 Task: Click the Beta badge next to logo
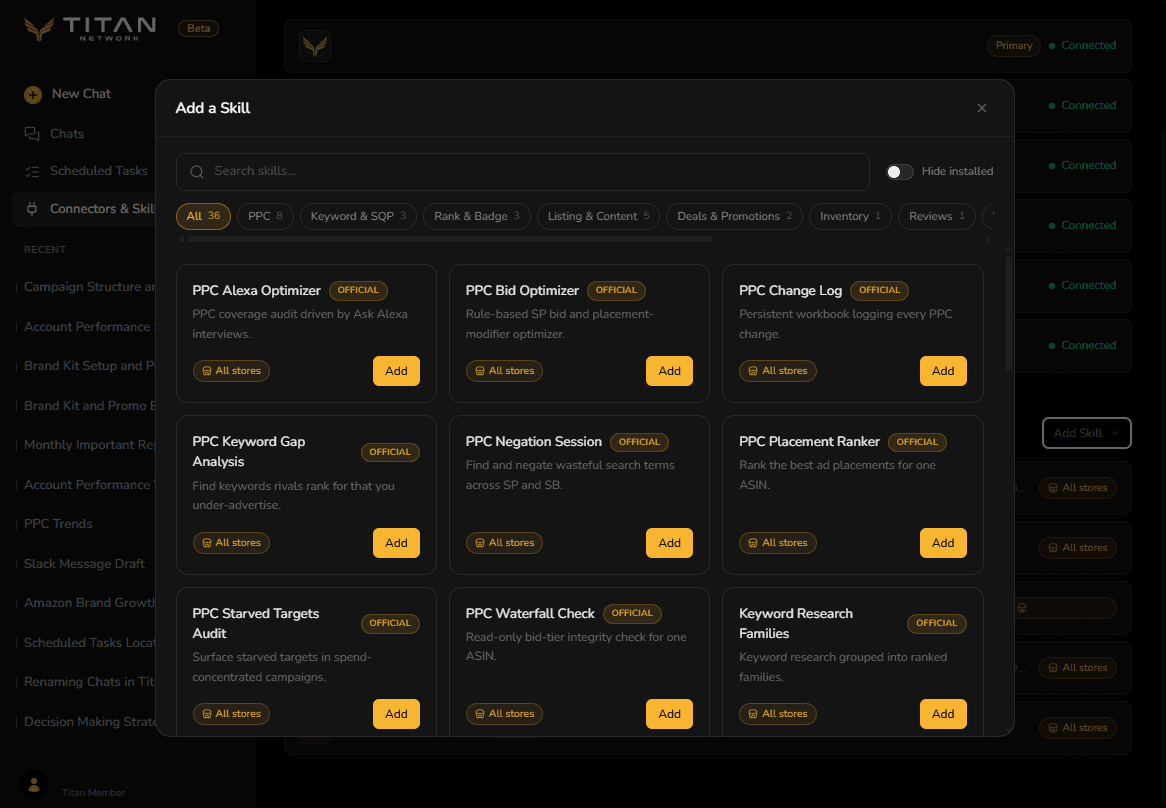pyautogui.click(x=198, y=28)
